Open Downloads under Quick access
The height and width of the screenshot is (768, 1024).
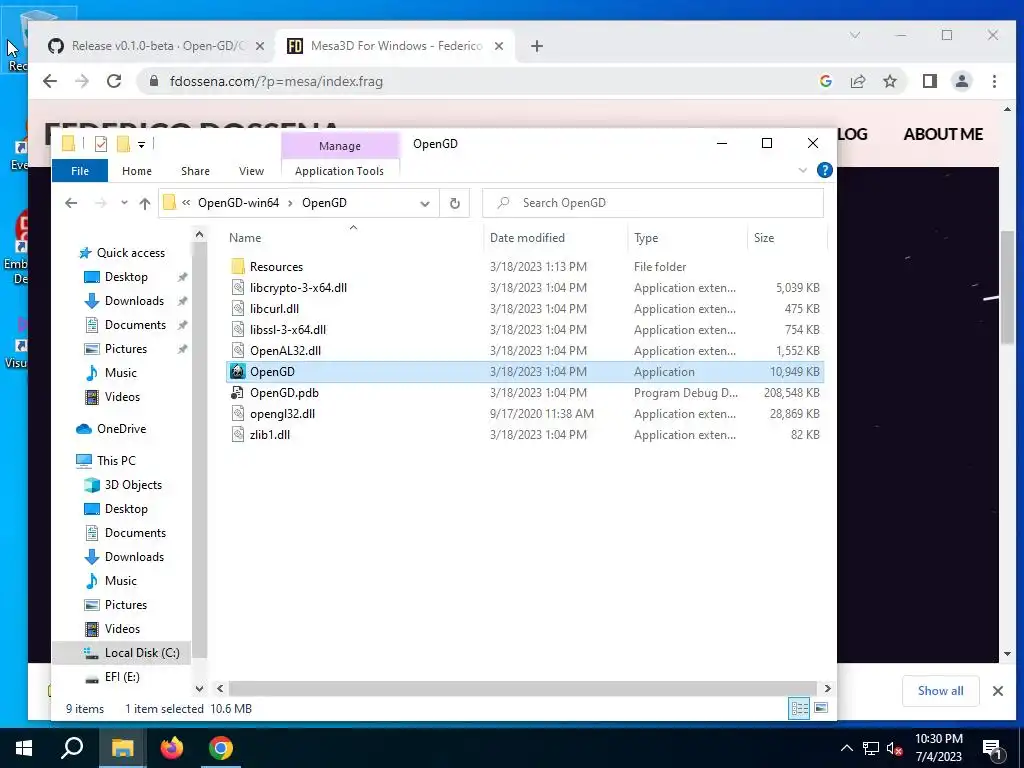[134, 300]
